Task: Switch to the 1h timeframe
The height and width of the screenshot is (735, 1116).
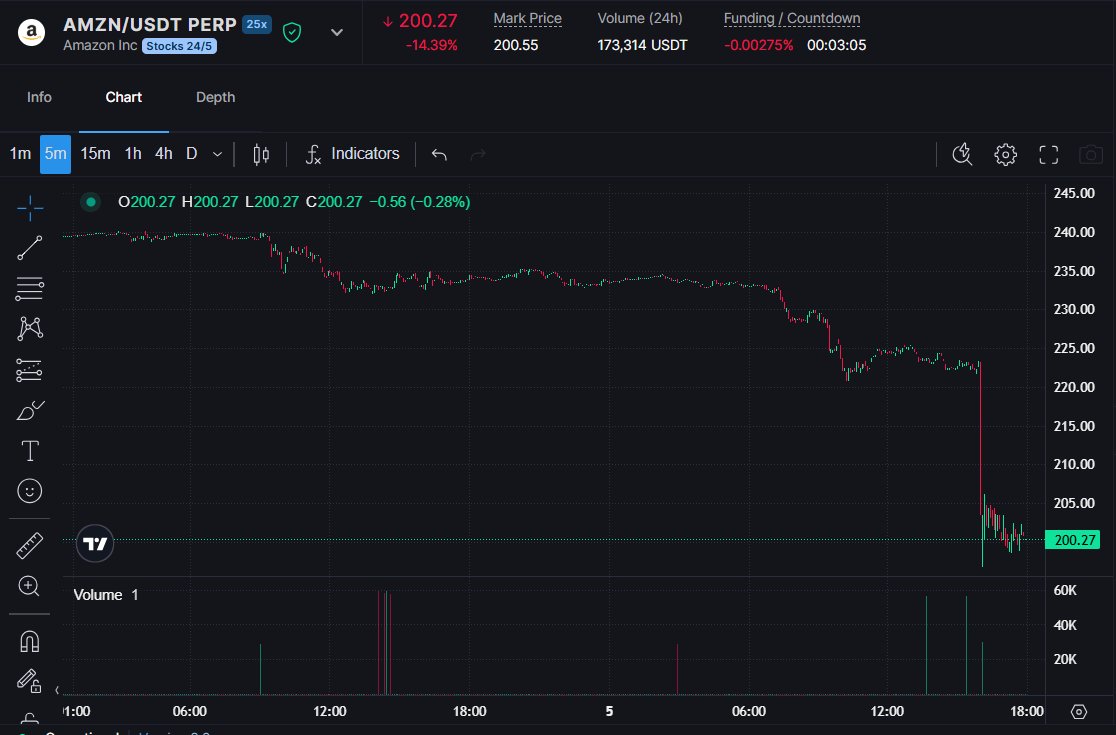Action: coord(133,154)
